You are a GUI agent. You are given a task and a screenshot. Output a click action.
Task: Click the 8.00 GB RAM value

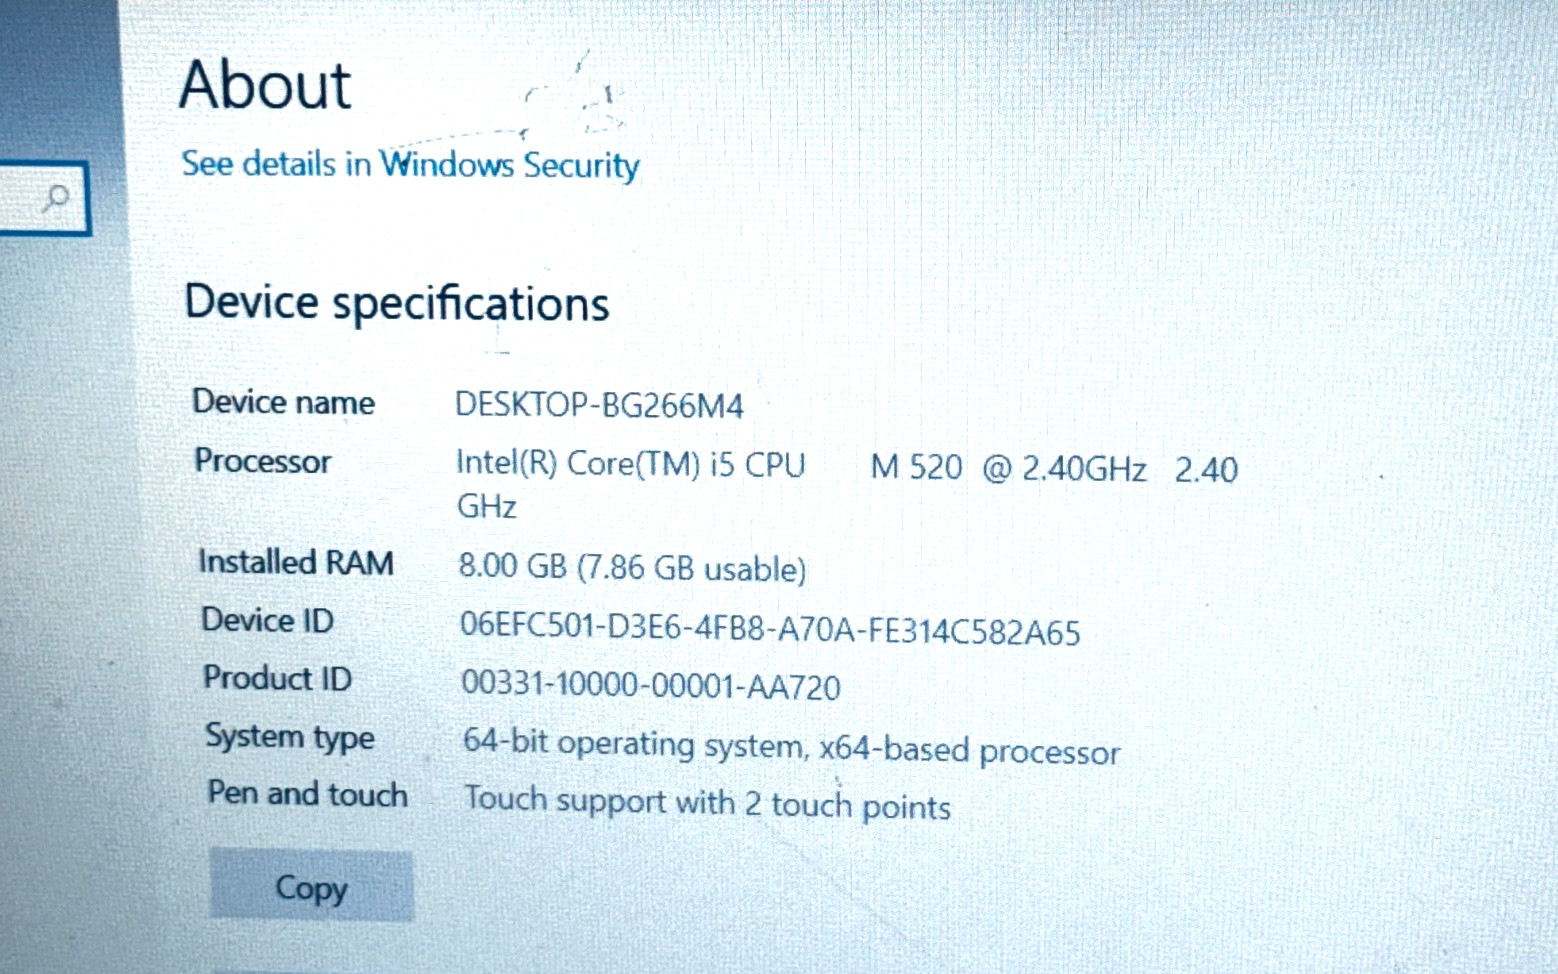pyautogui.click(x=632, y=568)
